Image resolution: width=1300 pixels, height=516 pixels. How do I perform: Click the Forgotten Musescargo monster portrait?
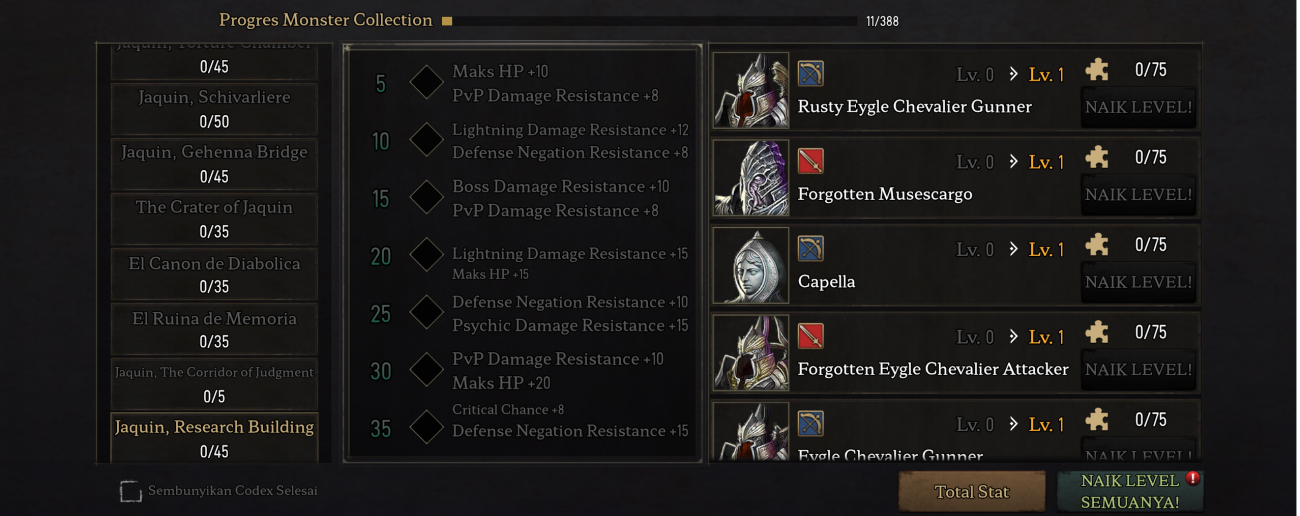751,178
